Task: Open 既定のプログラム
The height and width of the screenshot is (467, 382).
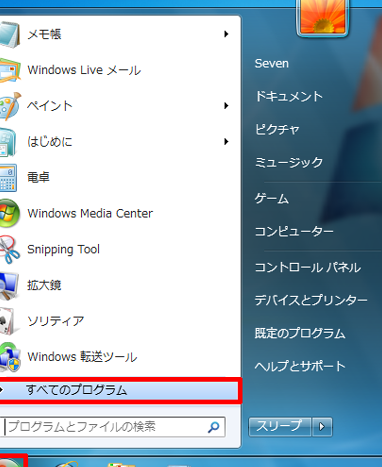Action: [x=300, y=333]
